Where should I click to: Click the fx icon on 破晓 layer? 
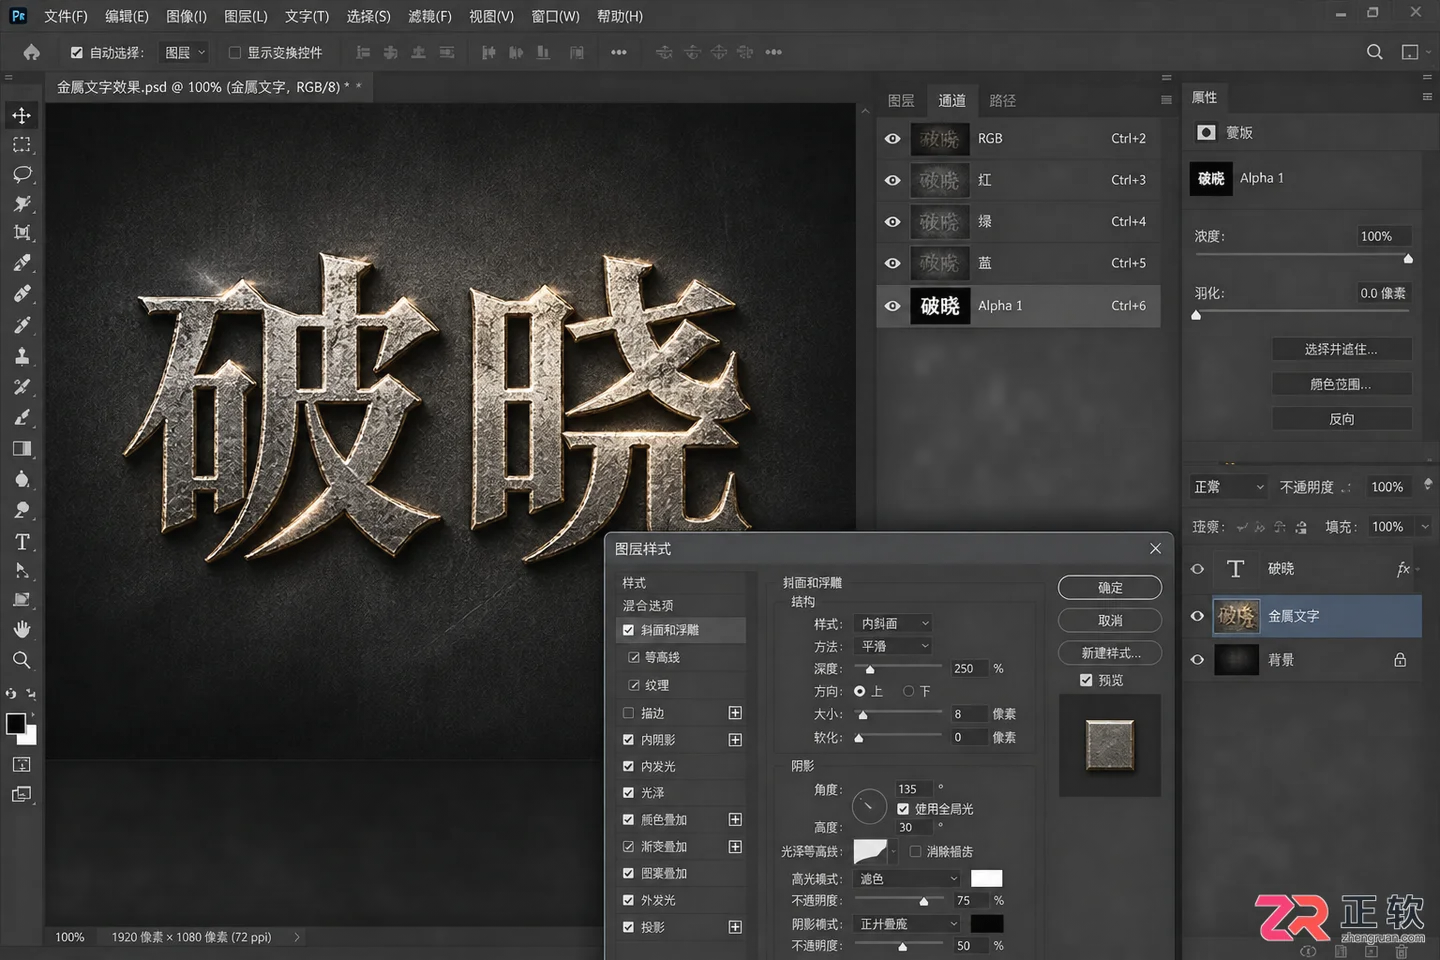[1403, 569]
